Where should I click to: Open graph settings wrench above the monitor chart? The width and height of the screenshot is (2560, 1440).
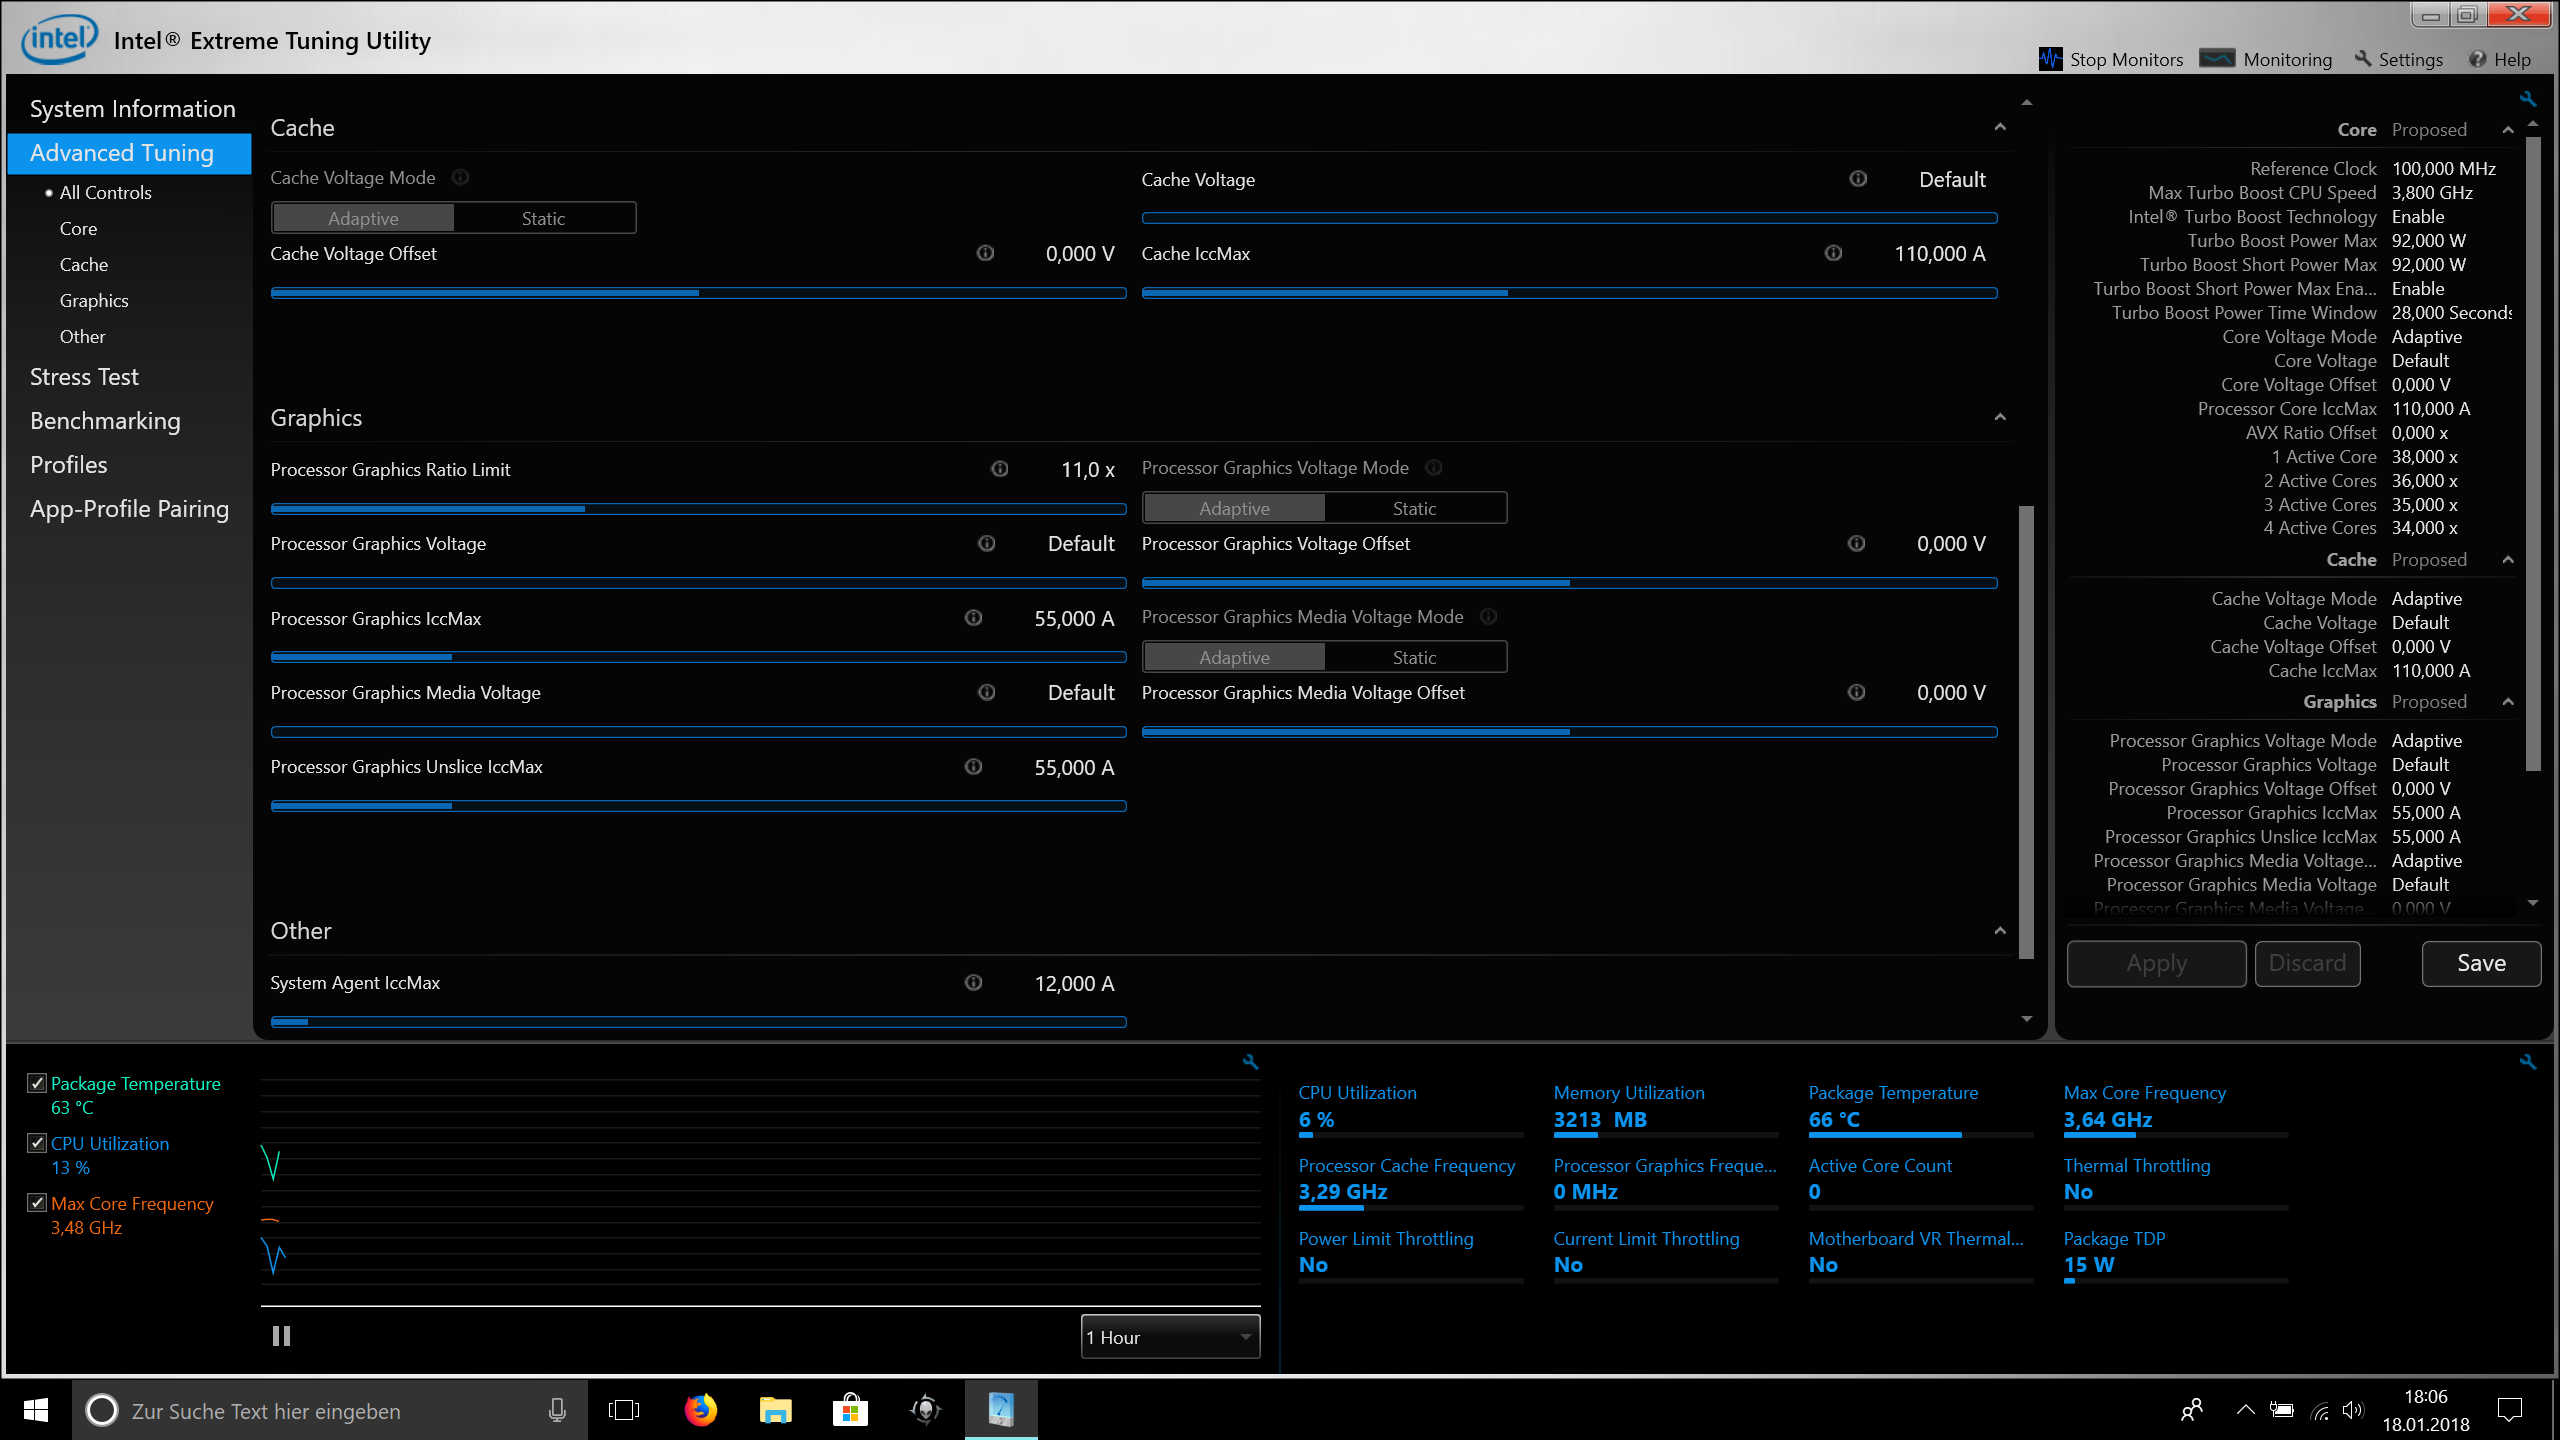point(1250,1062)
